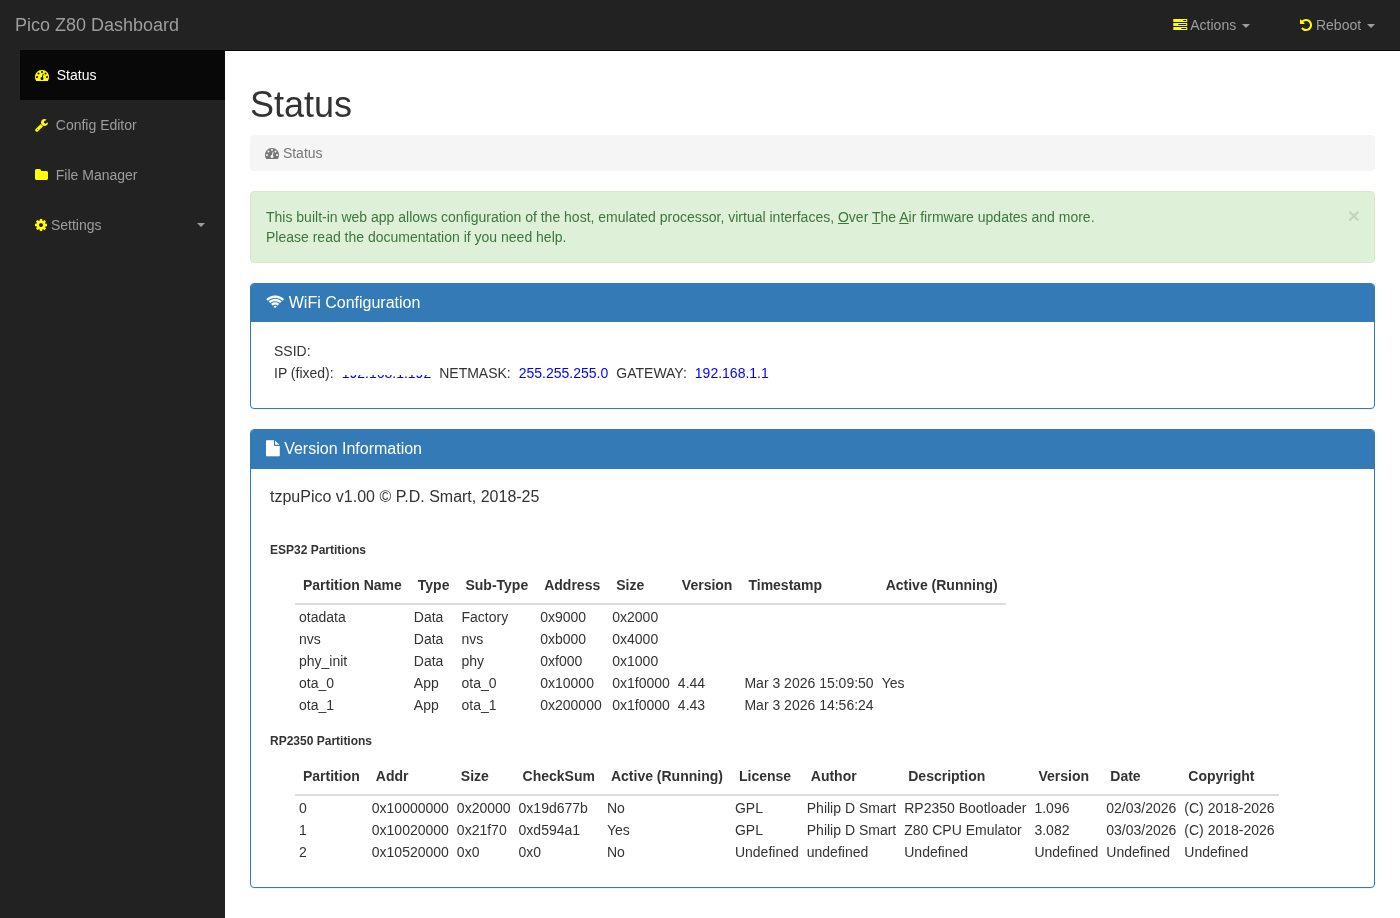Select the Status dashboard icon in sidebar
This screenshot has width=1400, height=918.
click(x=41, y=75)
